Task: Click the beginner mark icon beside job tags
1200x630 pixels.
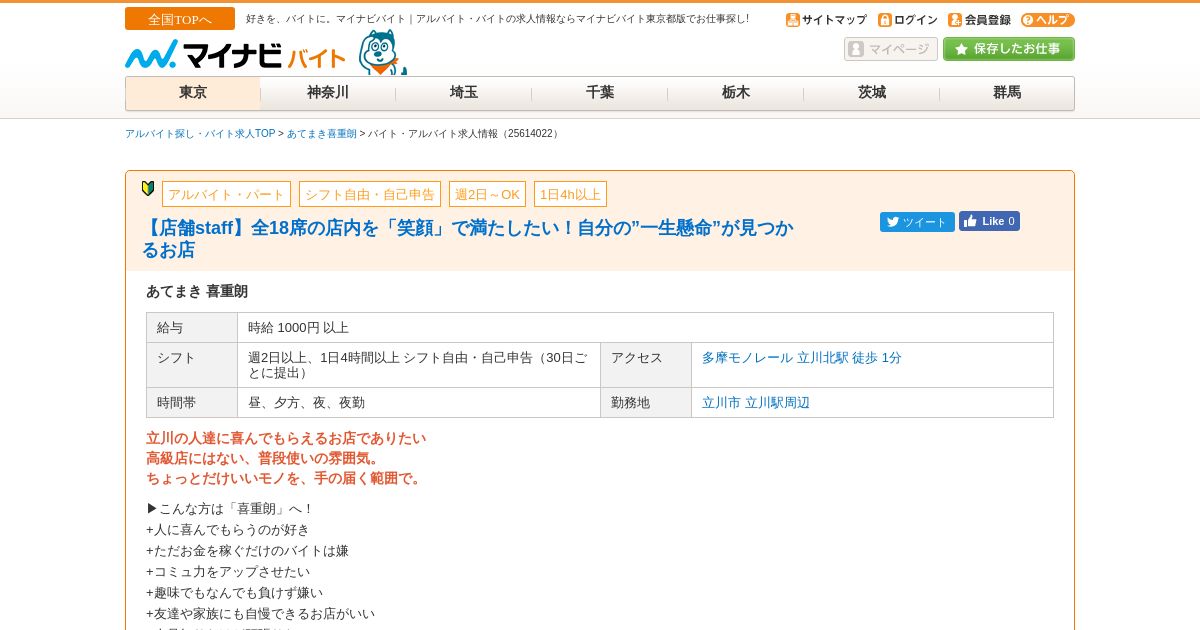Action: coord(148,188)
